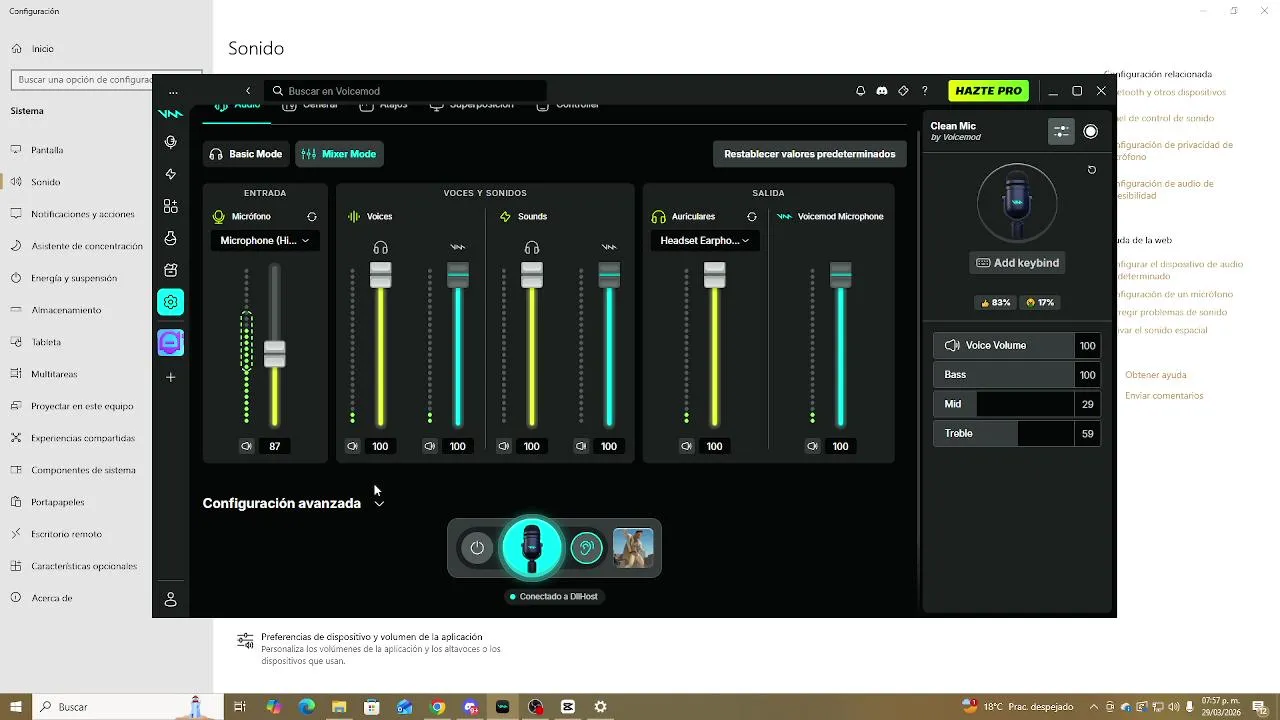Open the Headset Earphone output dropdown
1280x720 pixels.
[x=705, y=240]
